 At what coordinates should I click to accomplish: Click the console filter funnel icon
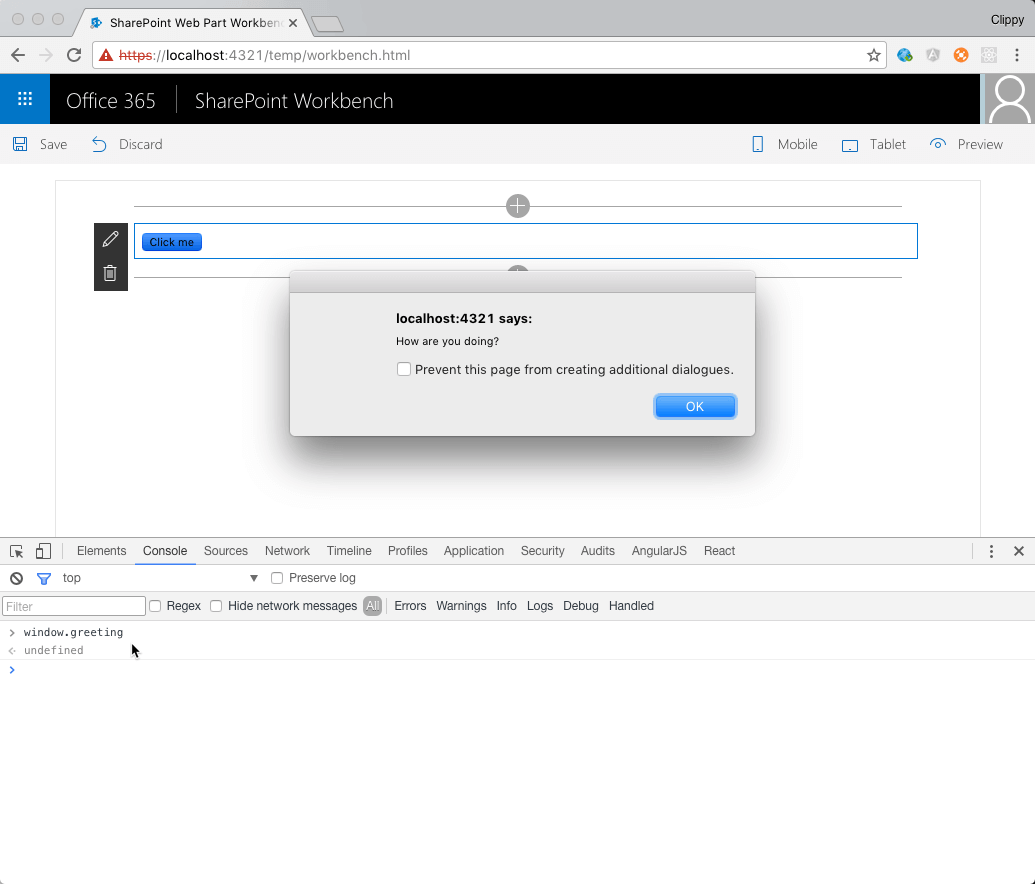[44, 578]
